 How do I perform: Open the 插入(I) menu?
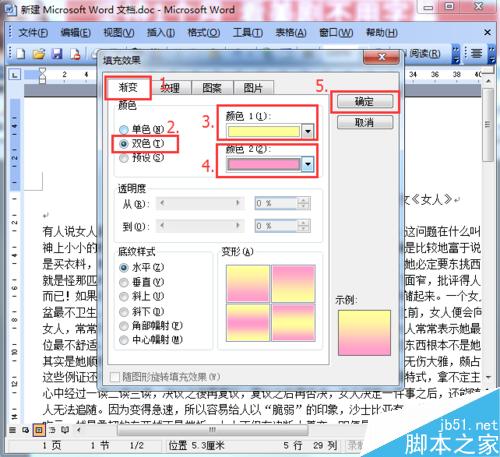point(161,33)
